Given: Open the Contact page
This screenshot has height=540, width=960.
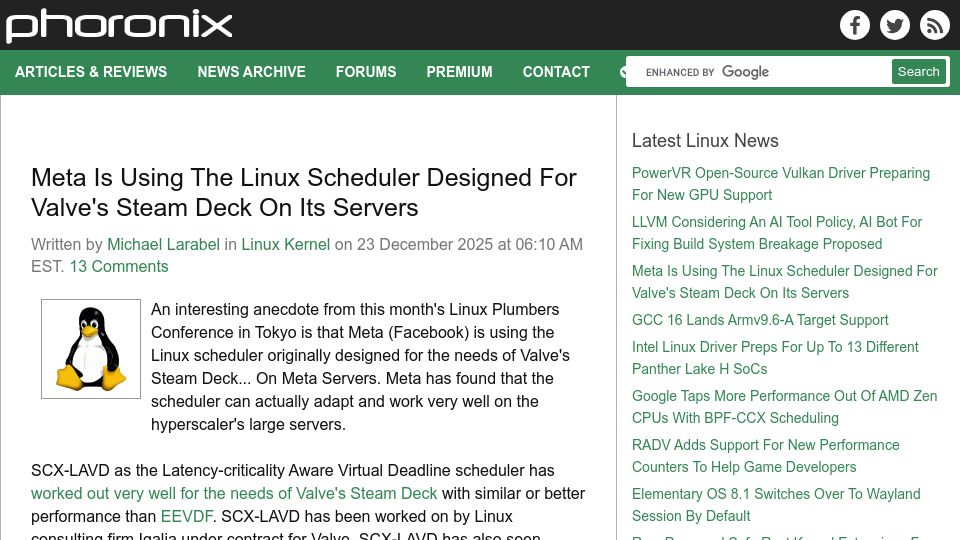Looking at the screenshot, I should pos(556,72).
